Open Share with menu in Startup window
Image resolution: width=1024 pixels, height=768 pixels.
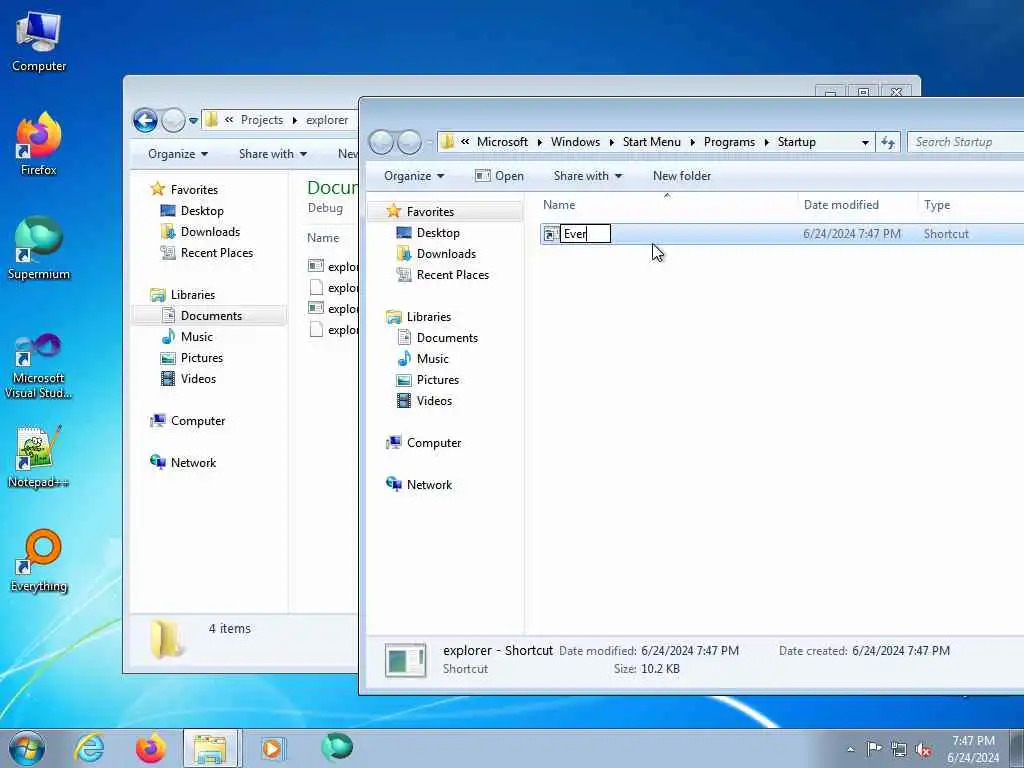pos(588,176)
